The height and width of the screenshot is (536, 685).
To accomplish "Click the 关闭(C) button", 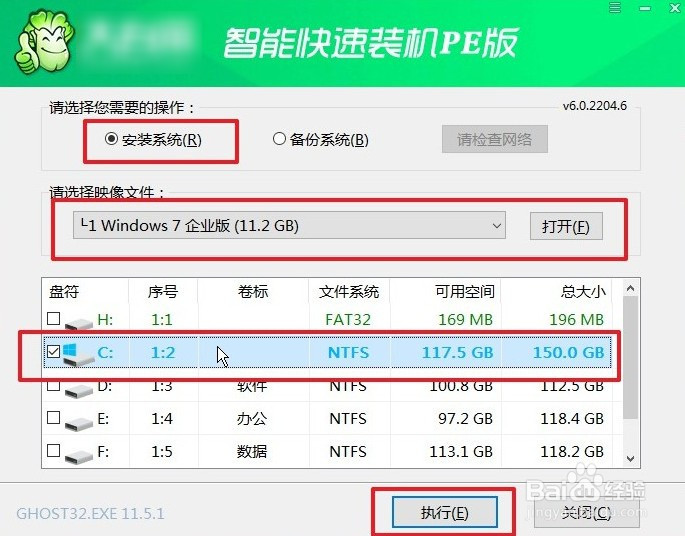I will click(586, 512).
